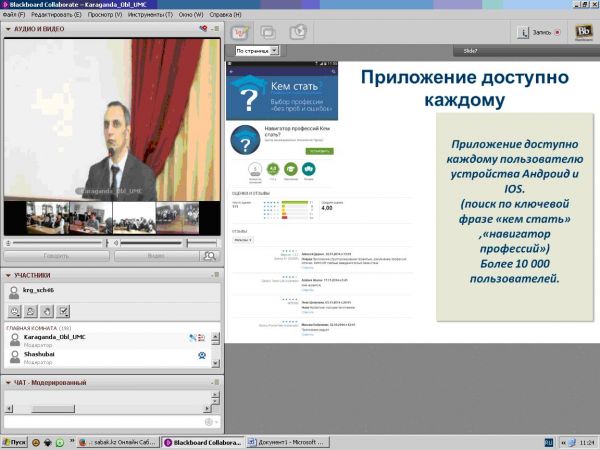Open the chat emoticon picker

point(208,422)
